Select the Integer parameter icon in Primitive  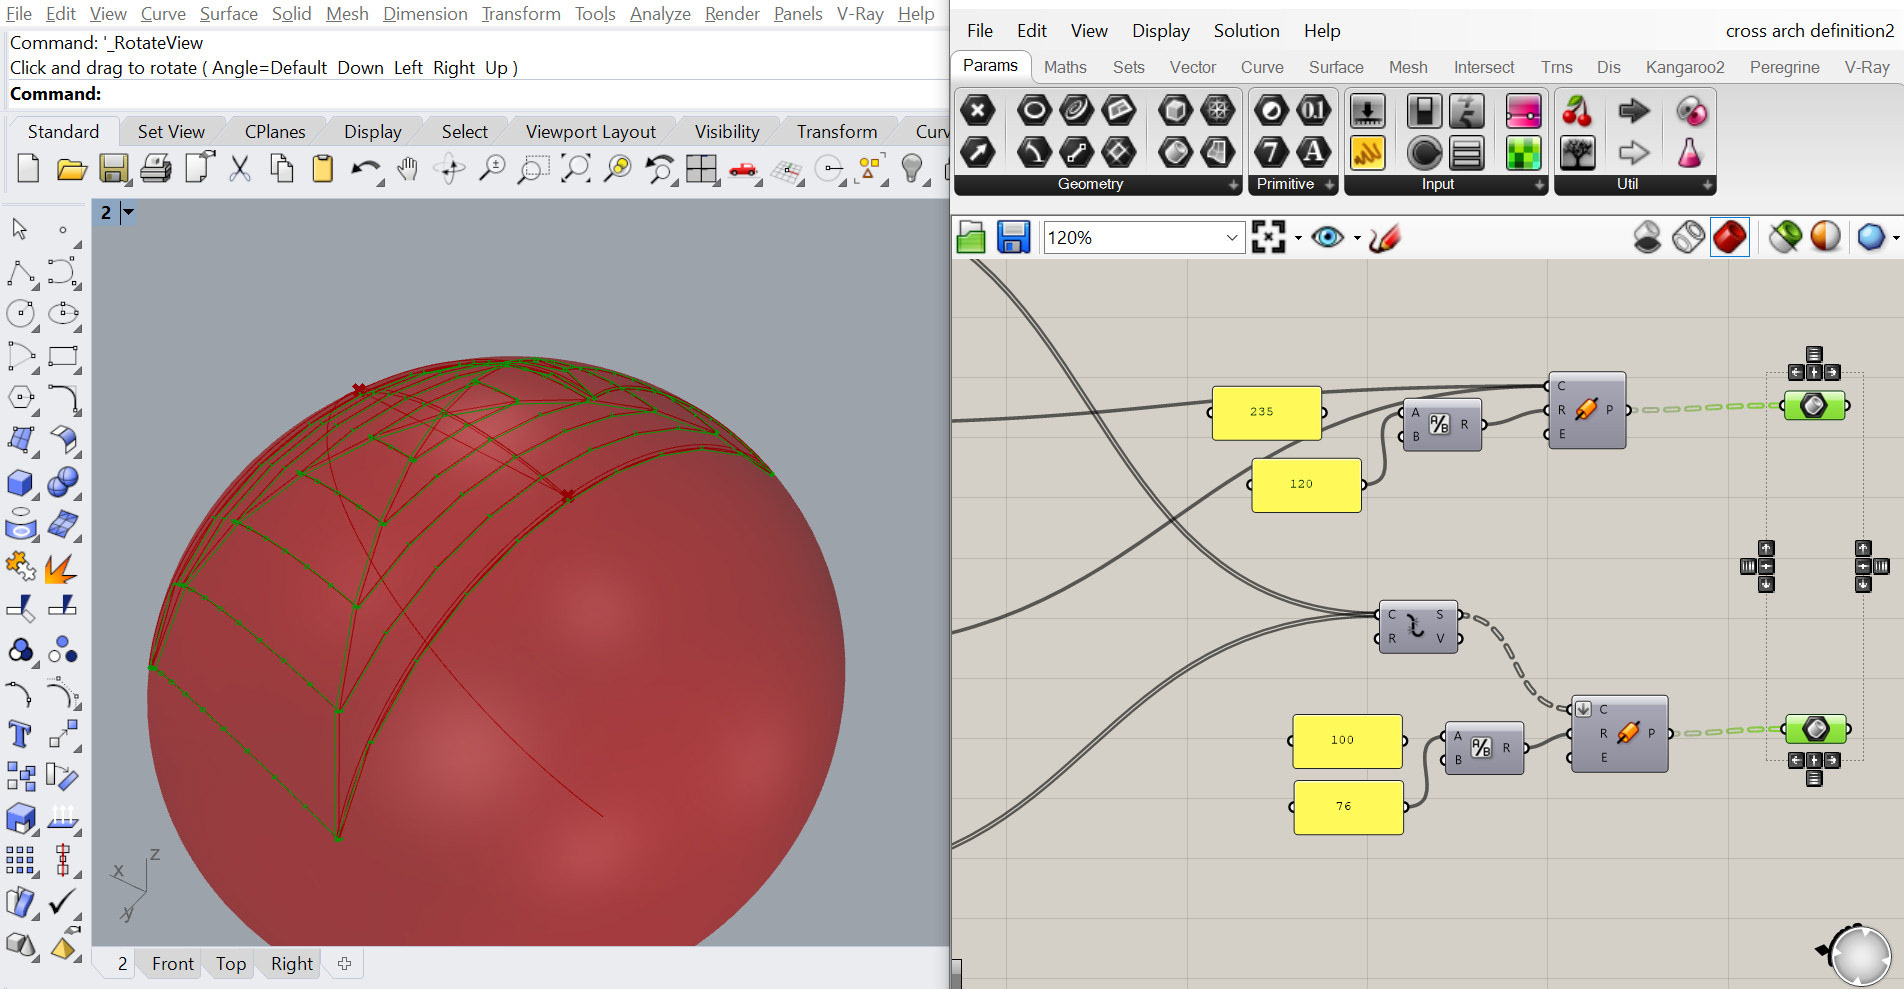pos(1271,152)
